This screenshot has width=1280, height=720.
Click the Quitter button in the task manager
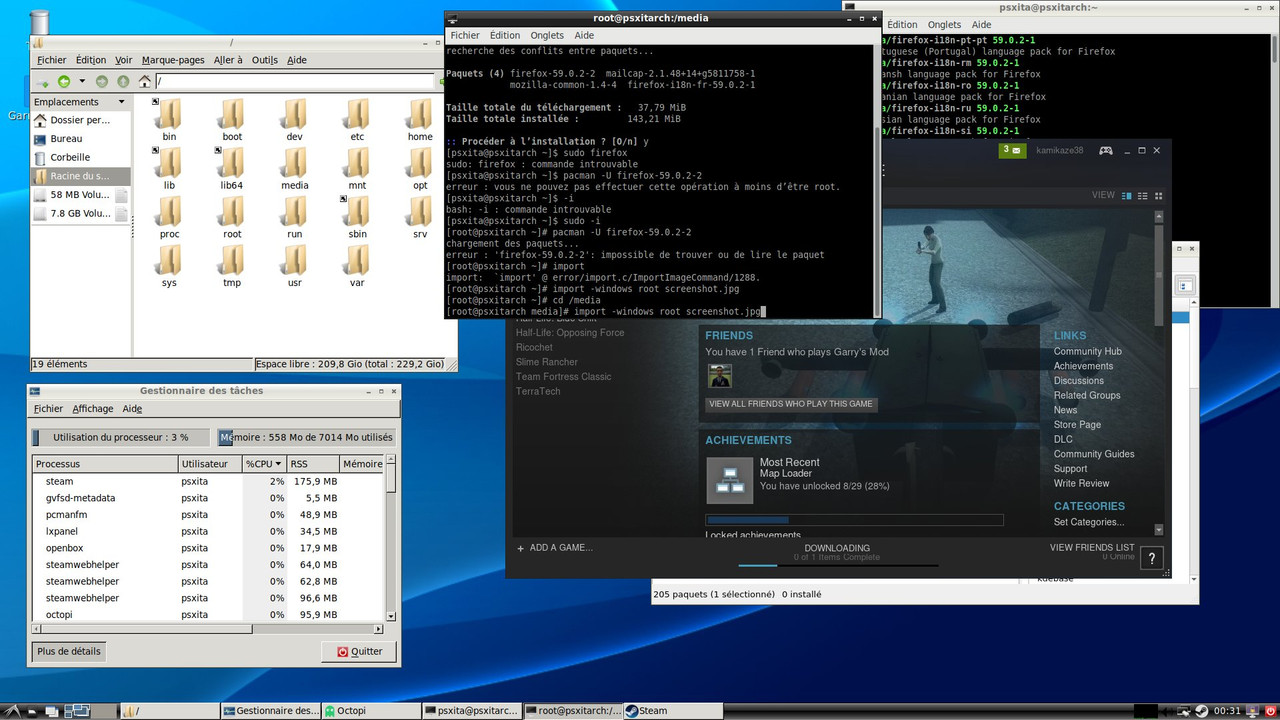(x=358, y=651)
